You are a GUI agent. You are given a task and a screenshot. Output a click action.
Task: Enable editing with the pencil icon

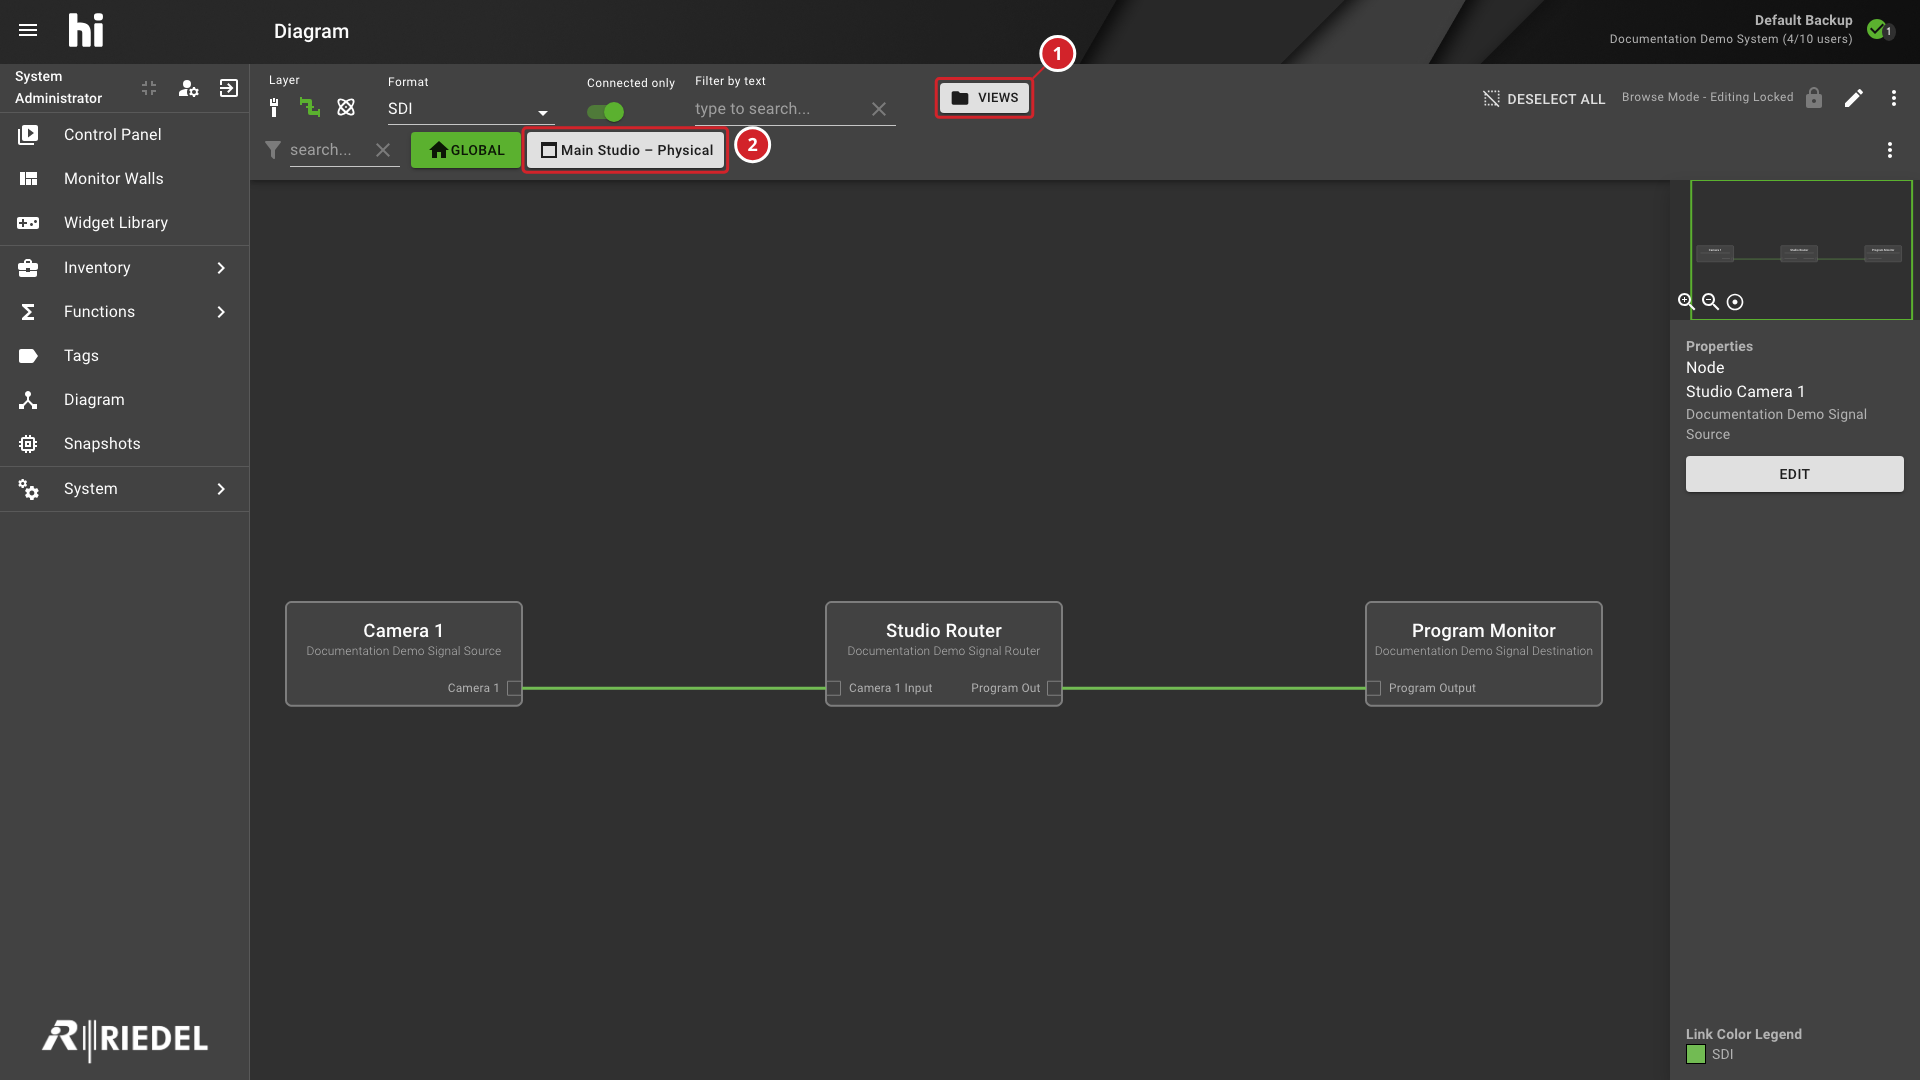tap(1854, 98)
